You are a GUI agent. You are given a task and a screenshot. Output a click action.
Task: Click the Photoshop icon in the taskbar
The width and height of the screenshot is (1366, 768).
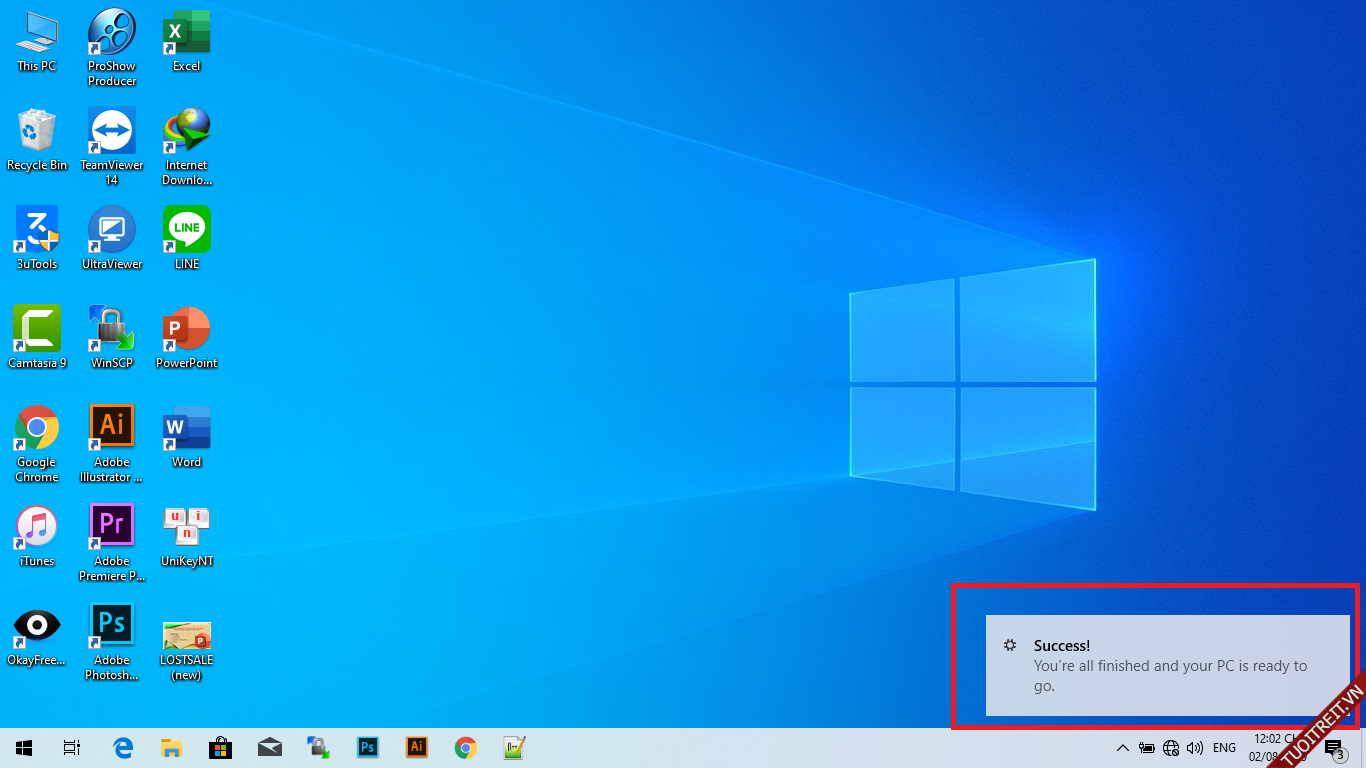(368, 748)
